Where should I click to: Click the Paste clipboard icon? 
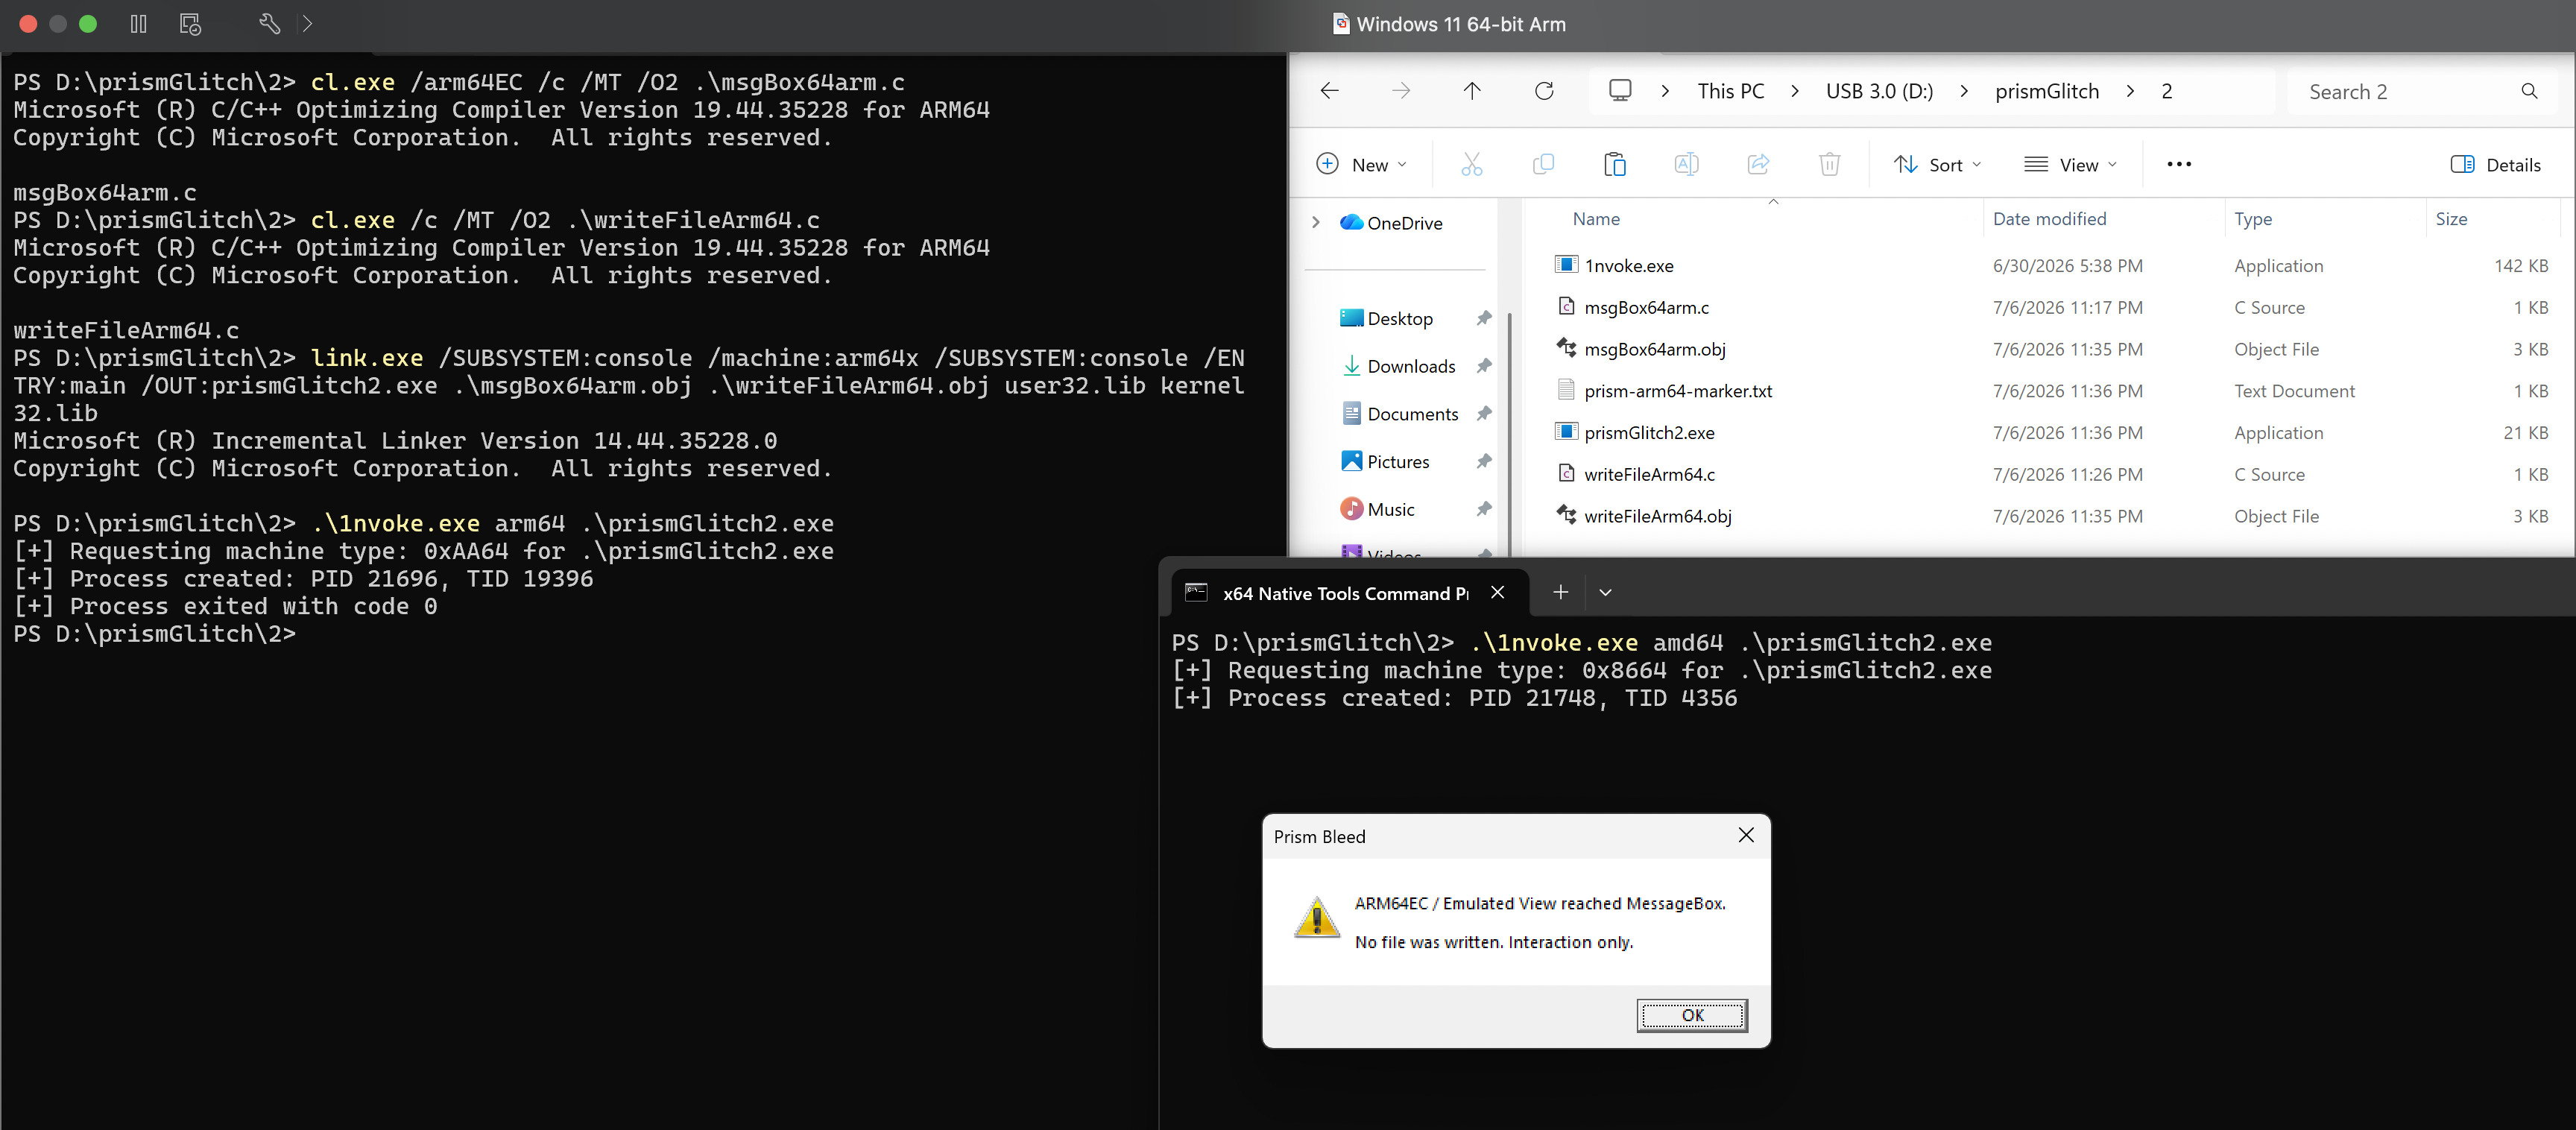pos(1614,165)
